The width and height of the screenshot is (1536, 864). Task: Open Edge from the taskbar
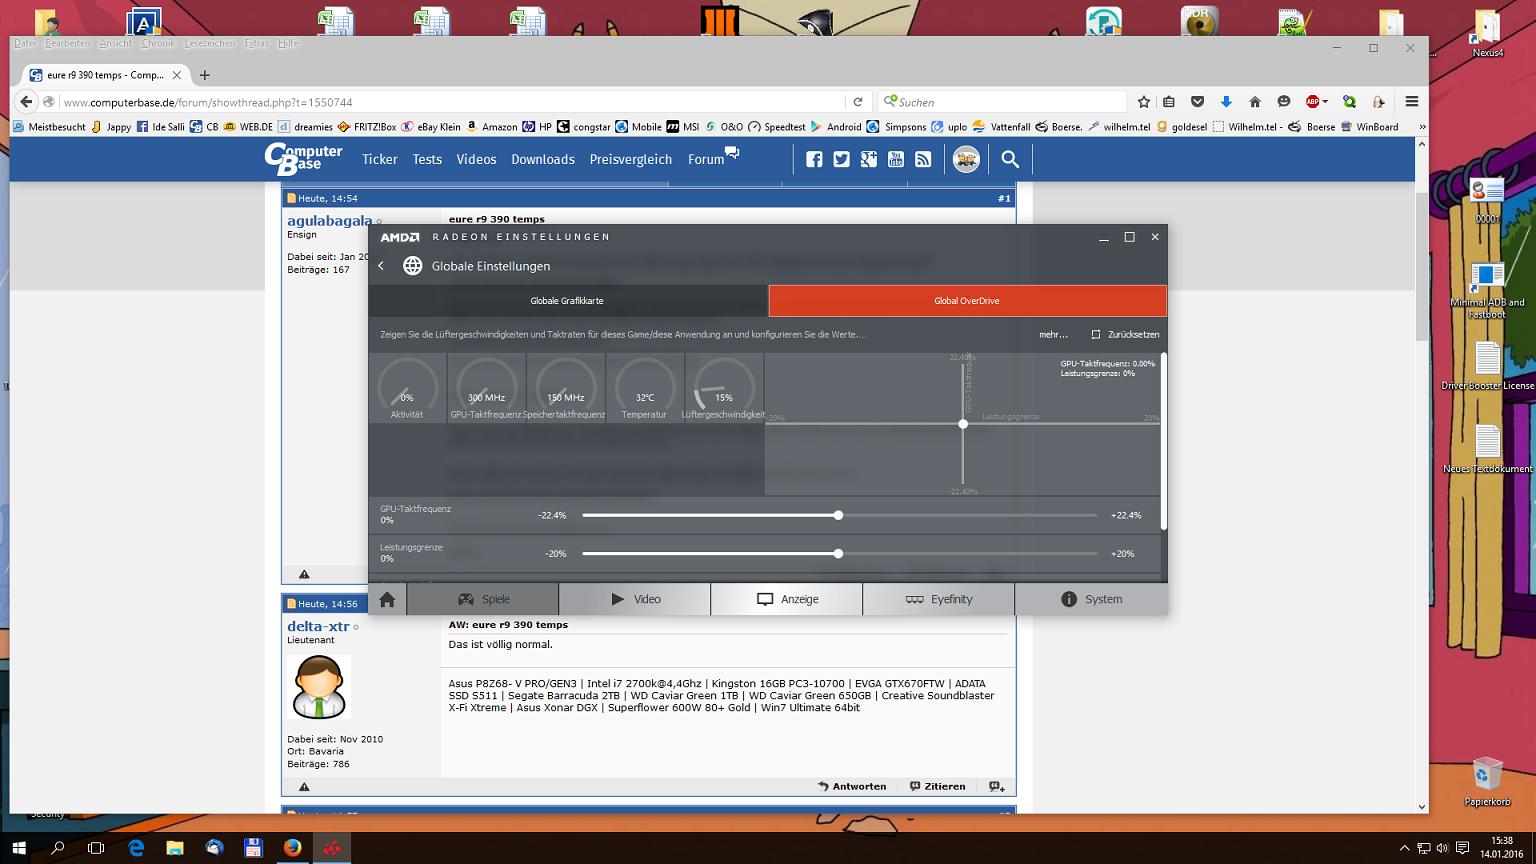[x=136, y=848]
